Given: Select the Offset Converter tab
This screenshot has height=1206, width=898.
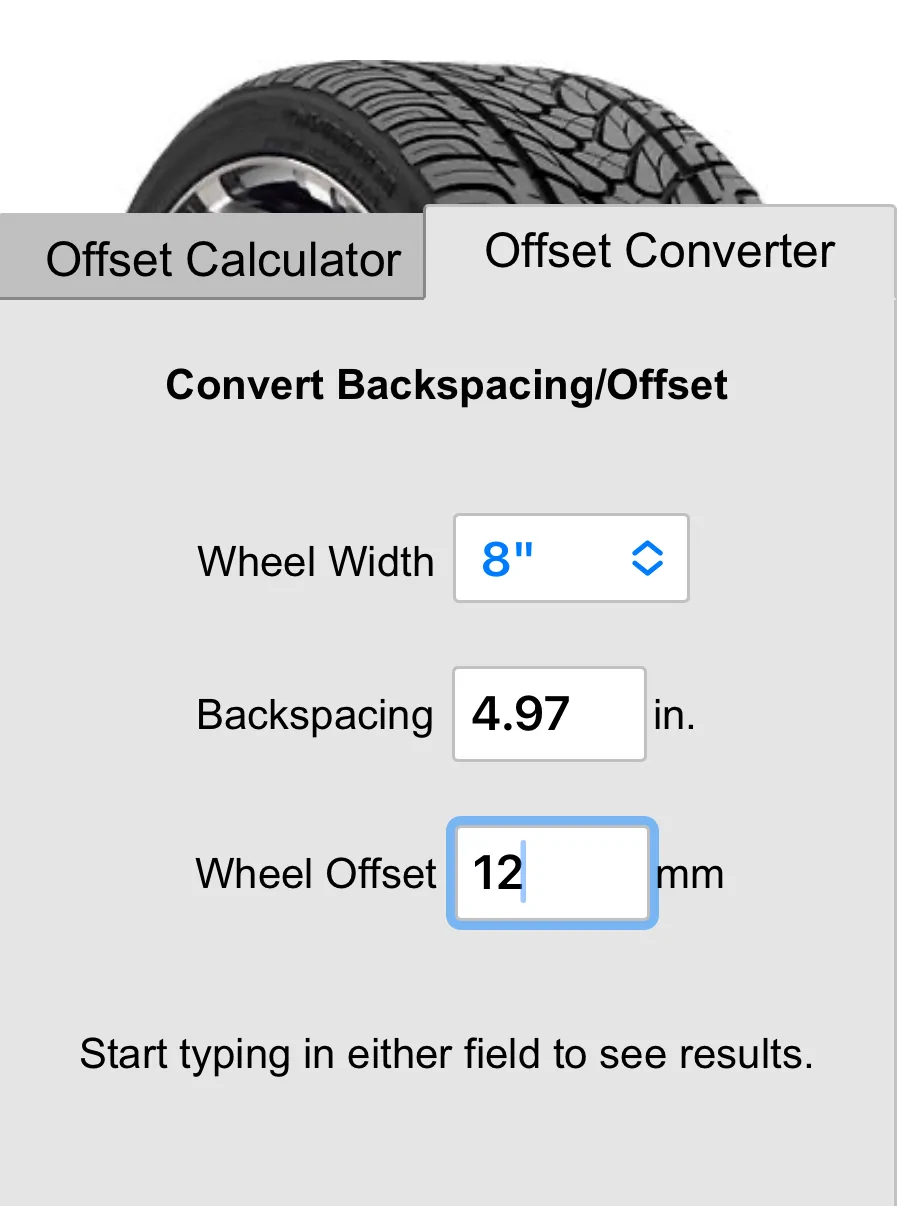Looking at the screenshot, I should 659,251.
